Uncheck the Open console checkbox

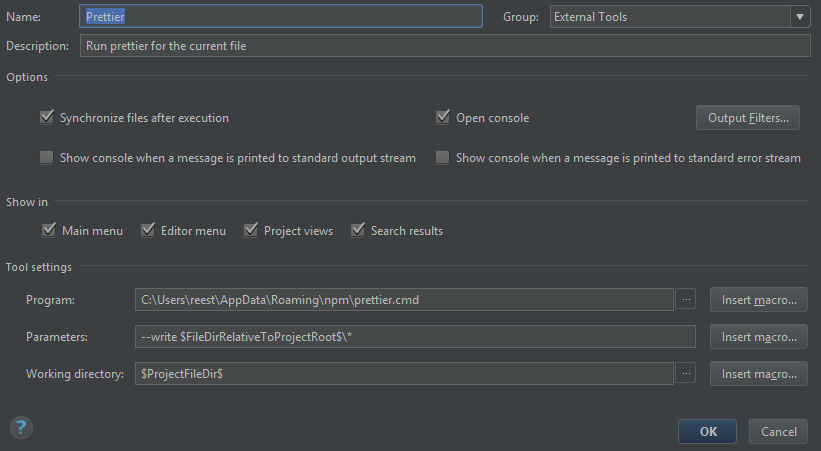[443, 118]
